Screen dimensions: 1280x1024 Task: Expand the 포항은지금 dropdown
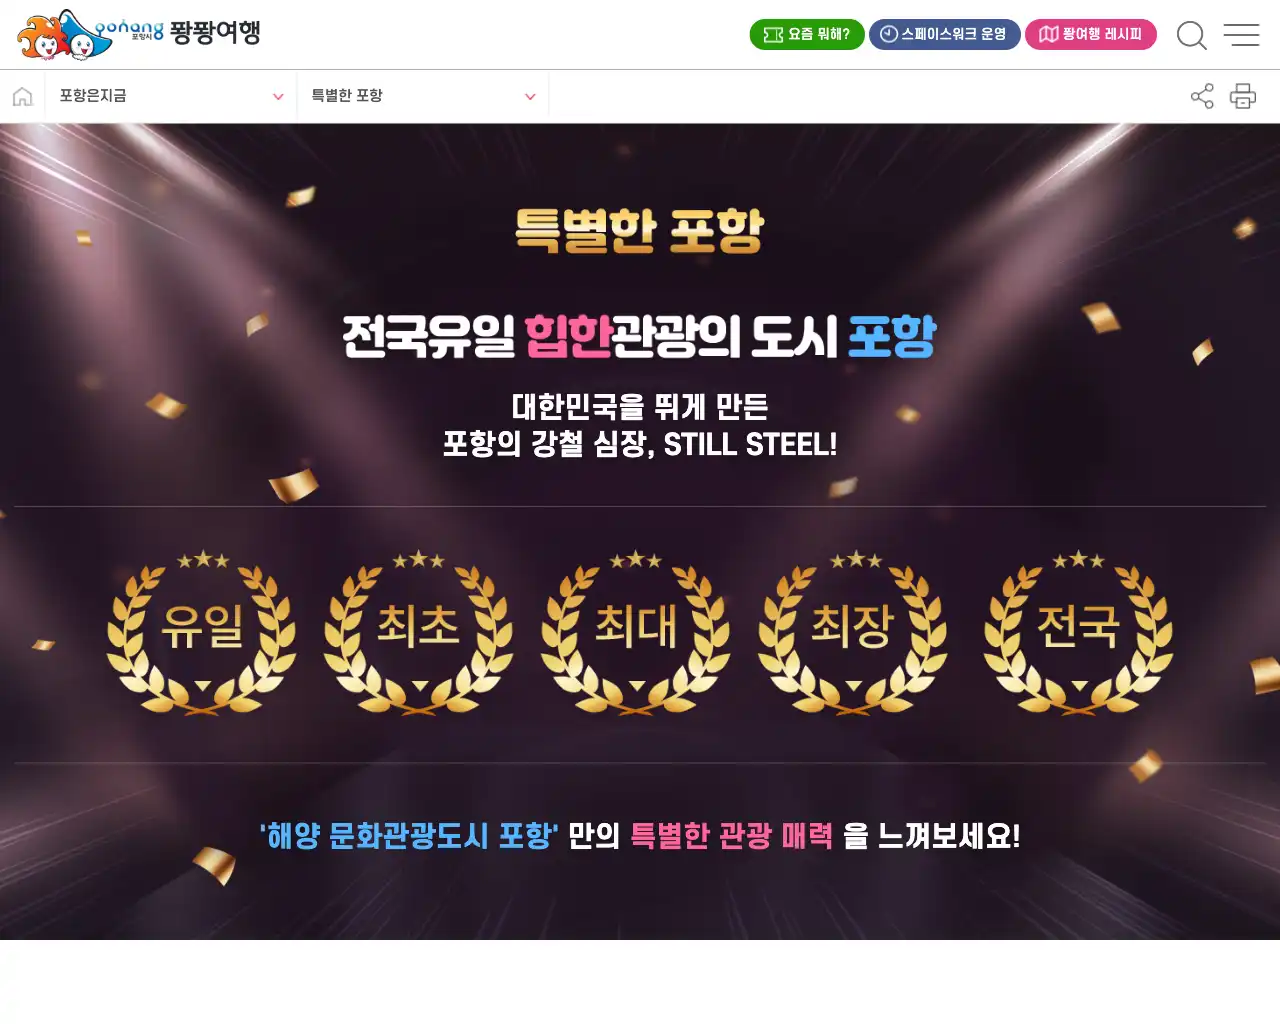(x=171, y=96)
